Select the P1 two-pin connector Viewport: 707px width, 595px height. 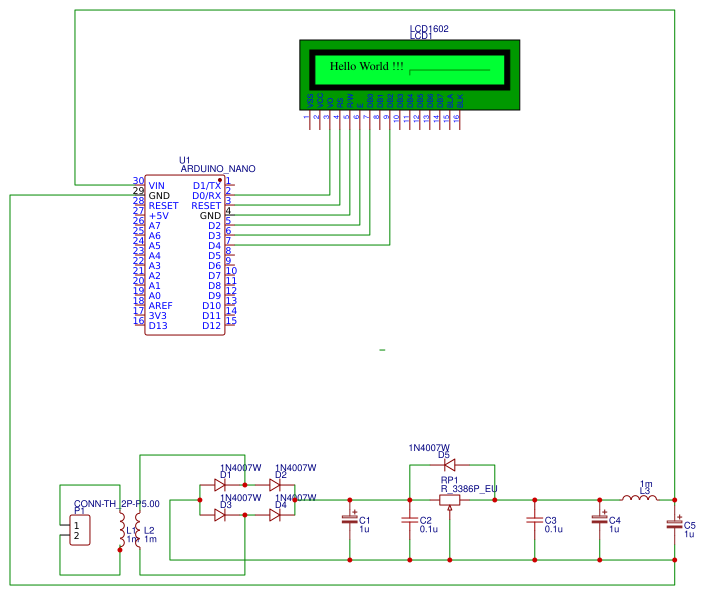click(79, 531)
